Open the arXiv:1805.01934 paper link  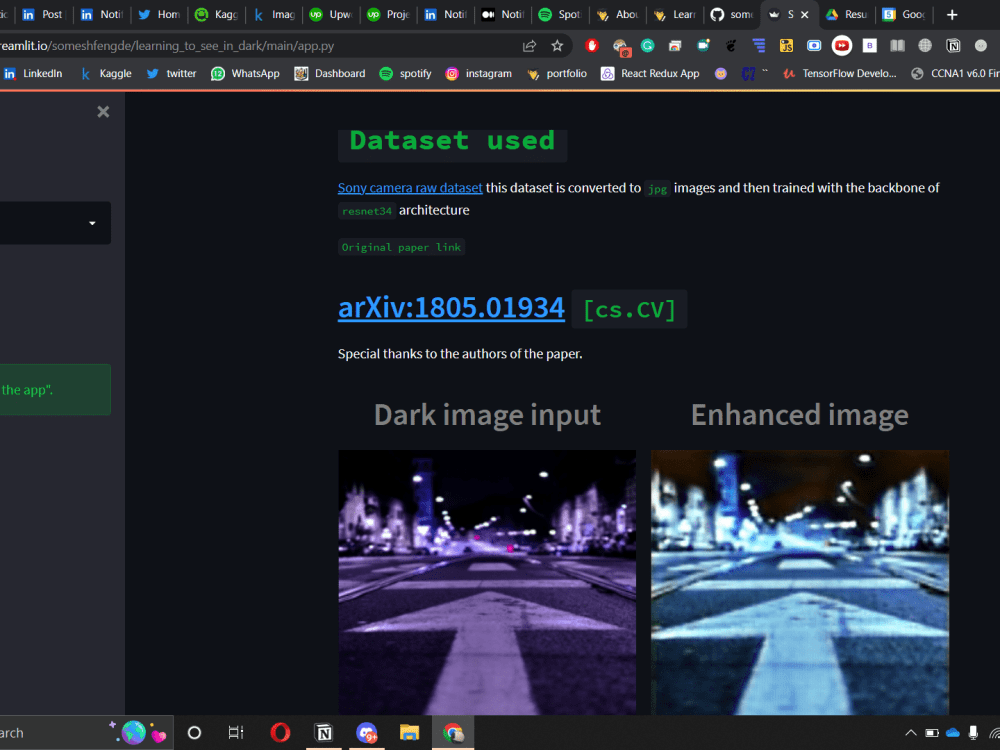[451, 308]
